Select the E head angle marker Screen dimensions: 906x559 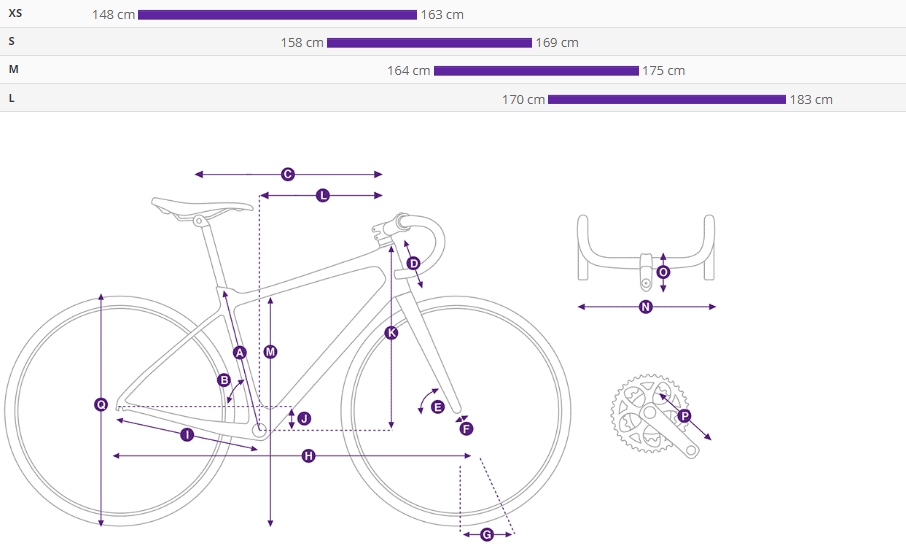(437, 407)
